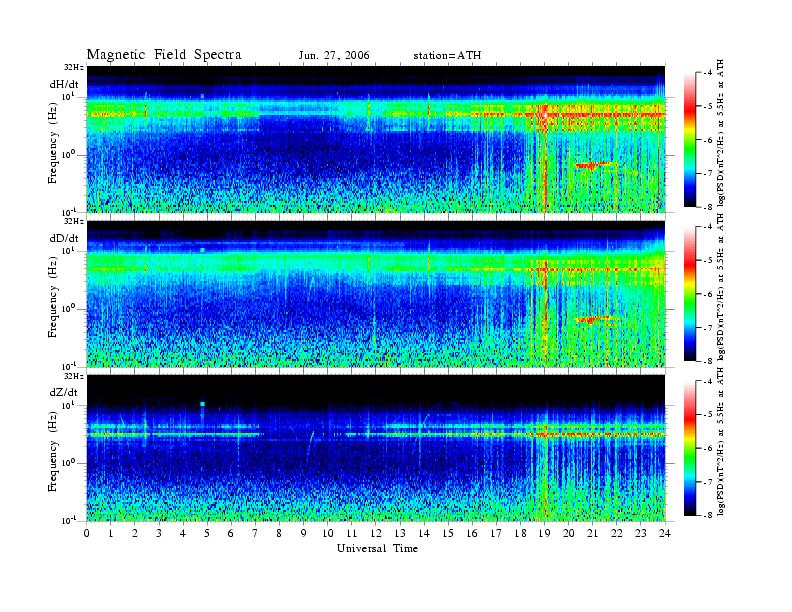Click the cyan square near 5 UT in dZ/dt
The image size is (792, 612).
pyautogui.click(x=203, y=404)
